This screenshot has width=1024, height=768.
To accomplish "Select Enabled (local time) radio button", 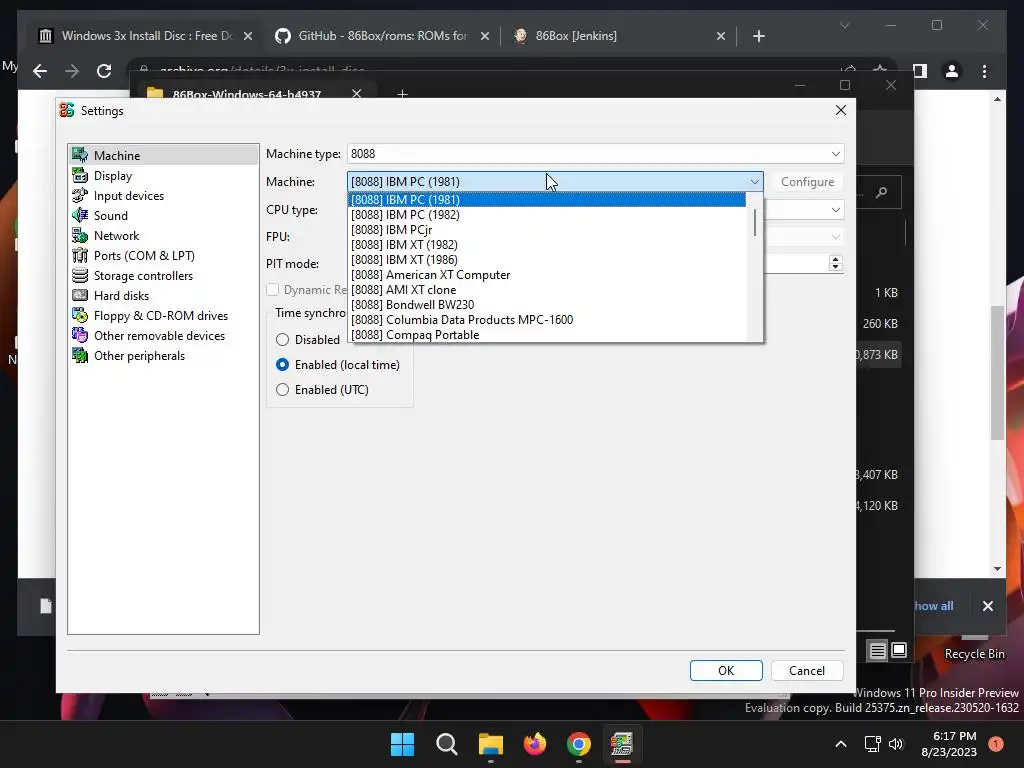I will click(x=282, y=364).
